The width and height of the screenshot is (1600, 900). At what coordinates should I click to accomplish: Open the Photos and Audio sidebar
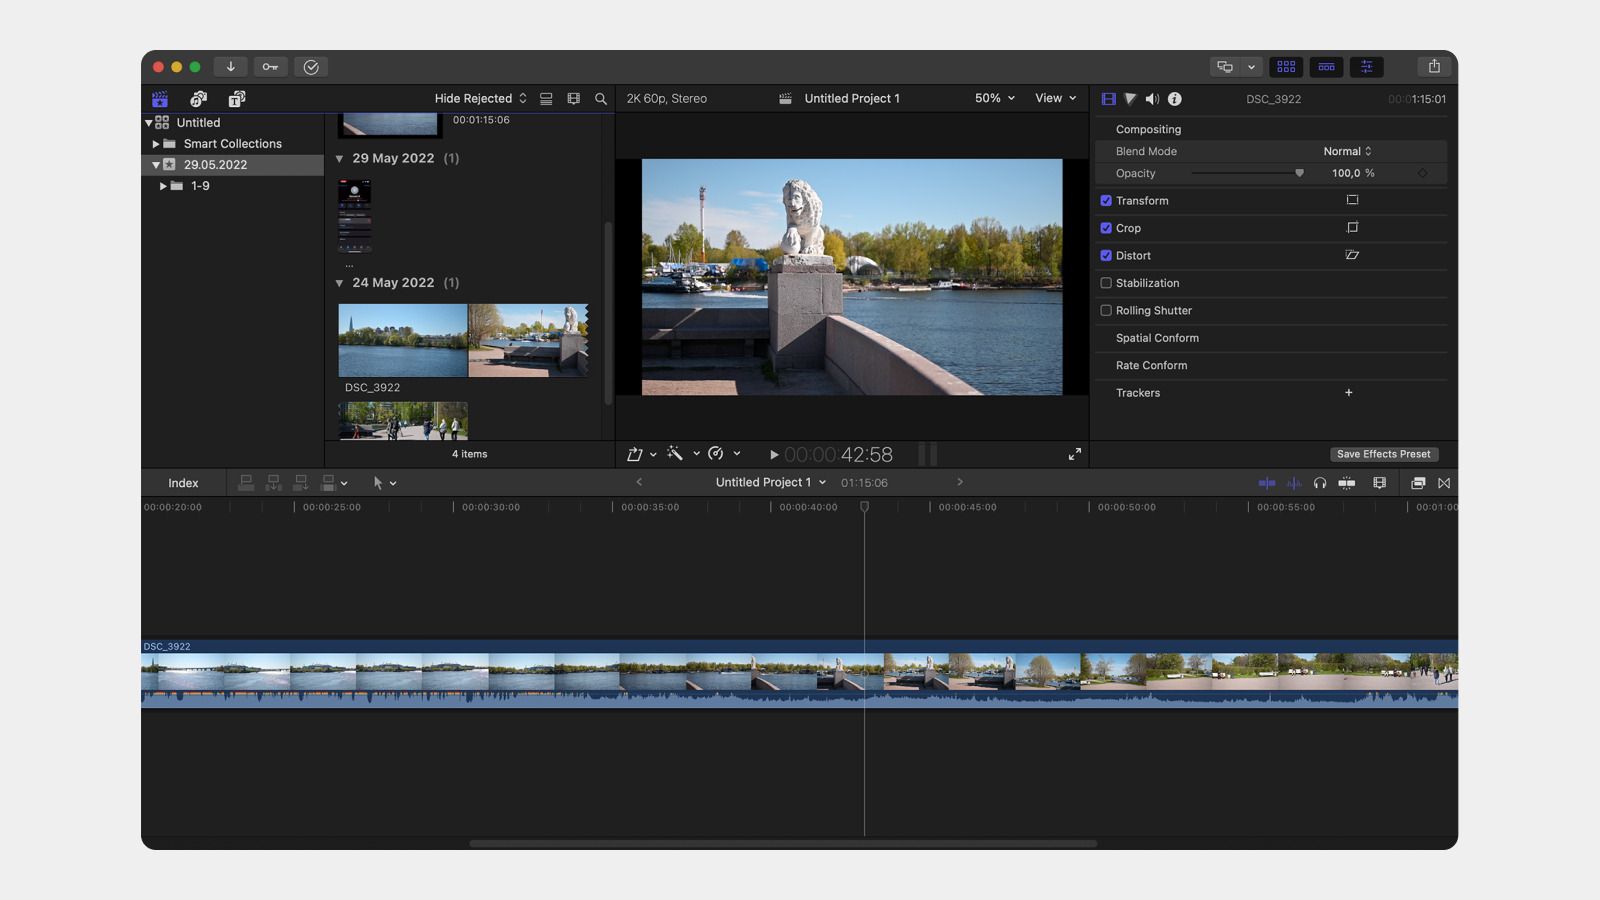(x=198, y=99)
